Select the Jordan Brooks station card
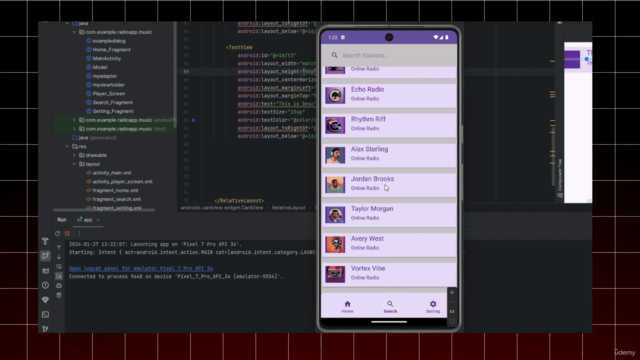640x360 pixels. (x=389, y=184)
